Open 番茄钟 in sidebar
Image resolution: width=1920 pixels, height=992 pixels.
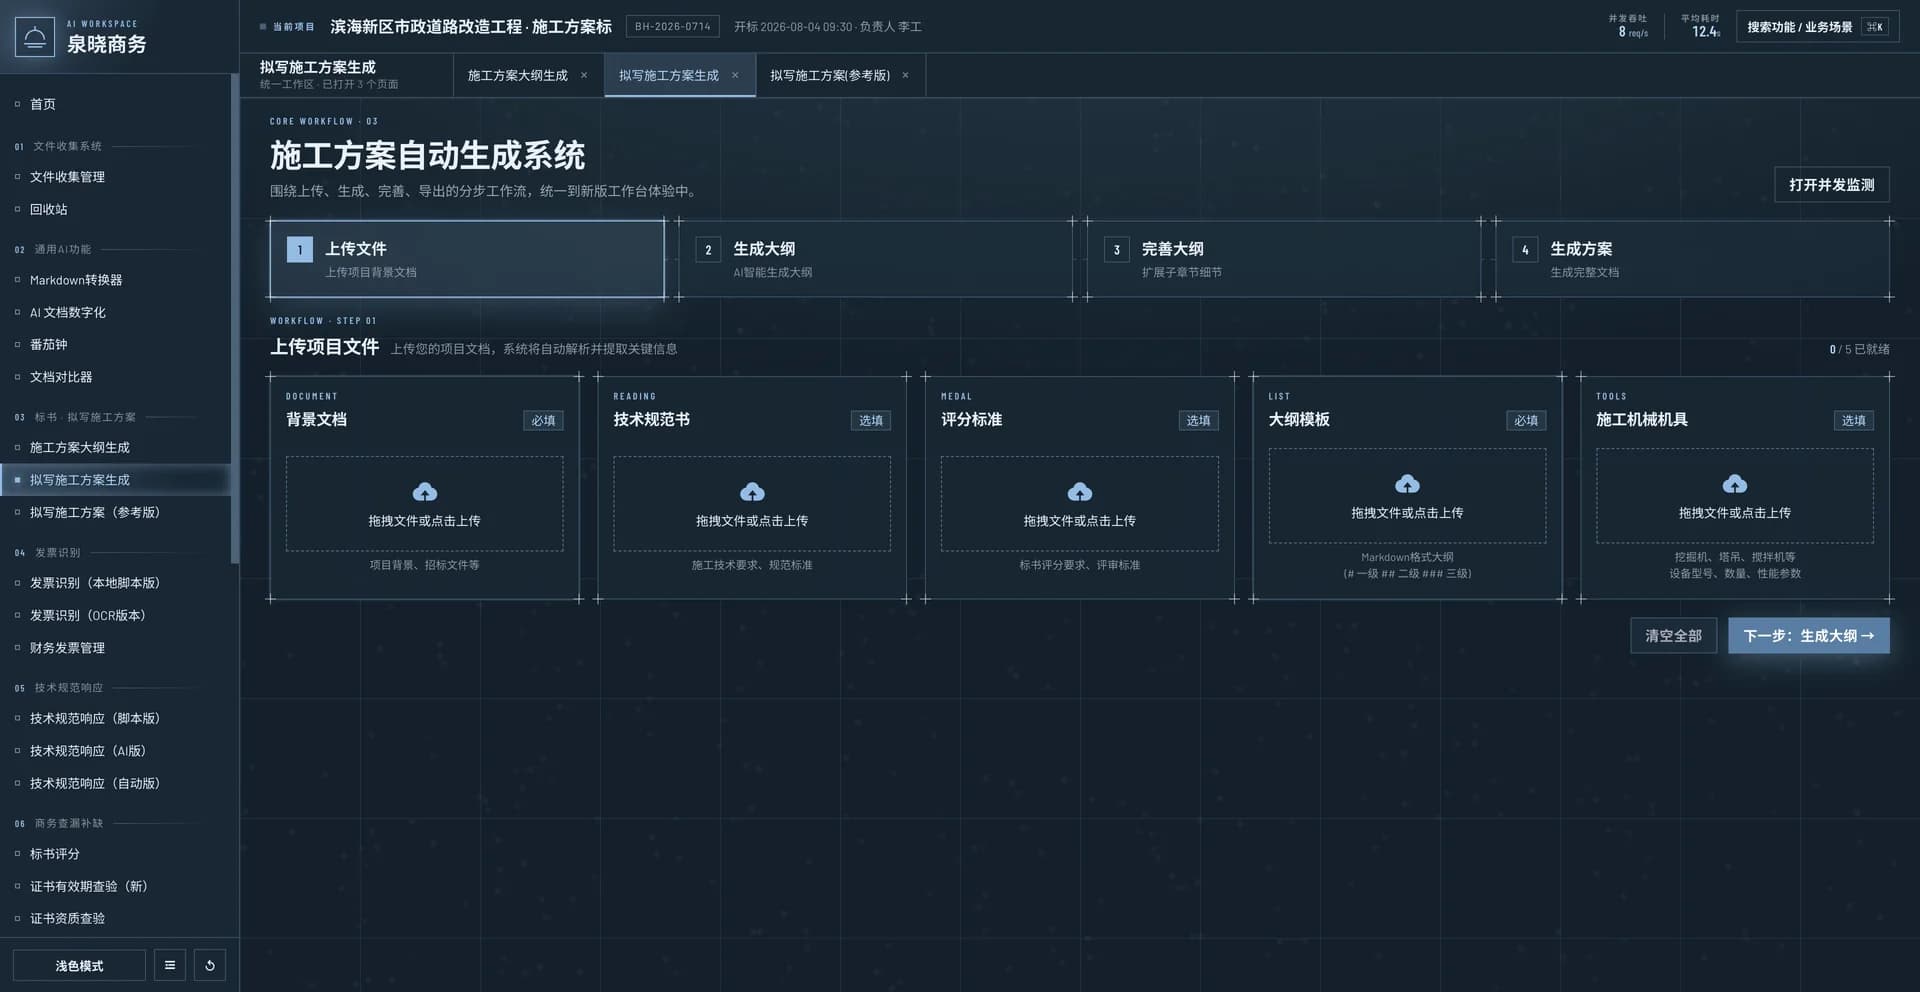[115, 344]
